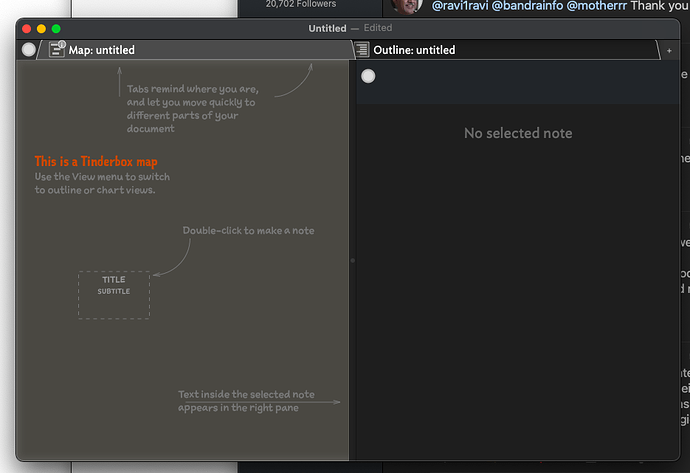The height and width of the screenshot is (473, 690).
Task: Click 'Text inside the selected note' hint
Action: coord(246,394)
